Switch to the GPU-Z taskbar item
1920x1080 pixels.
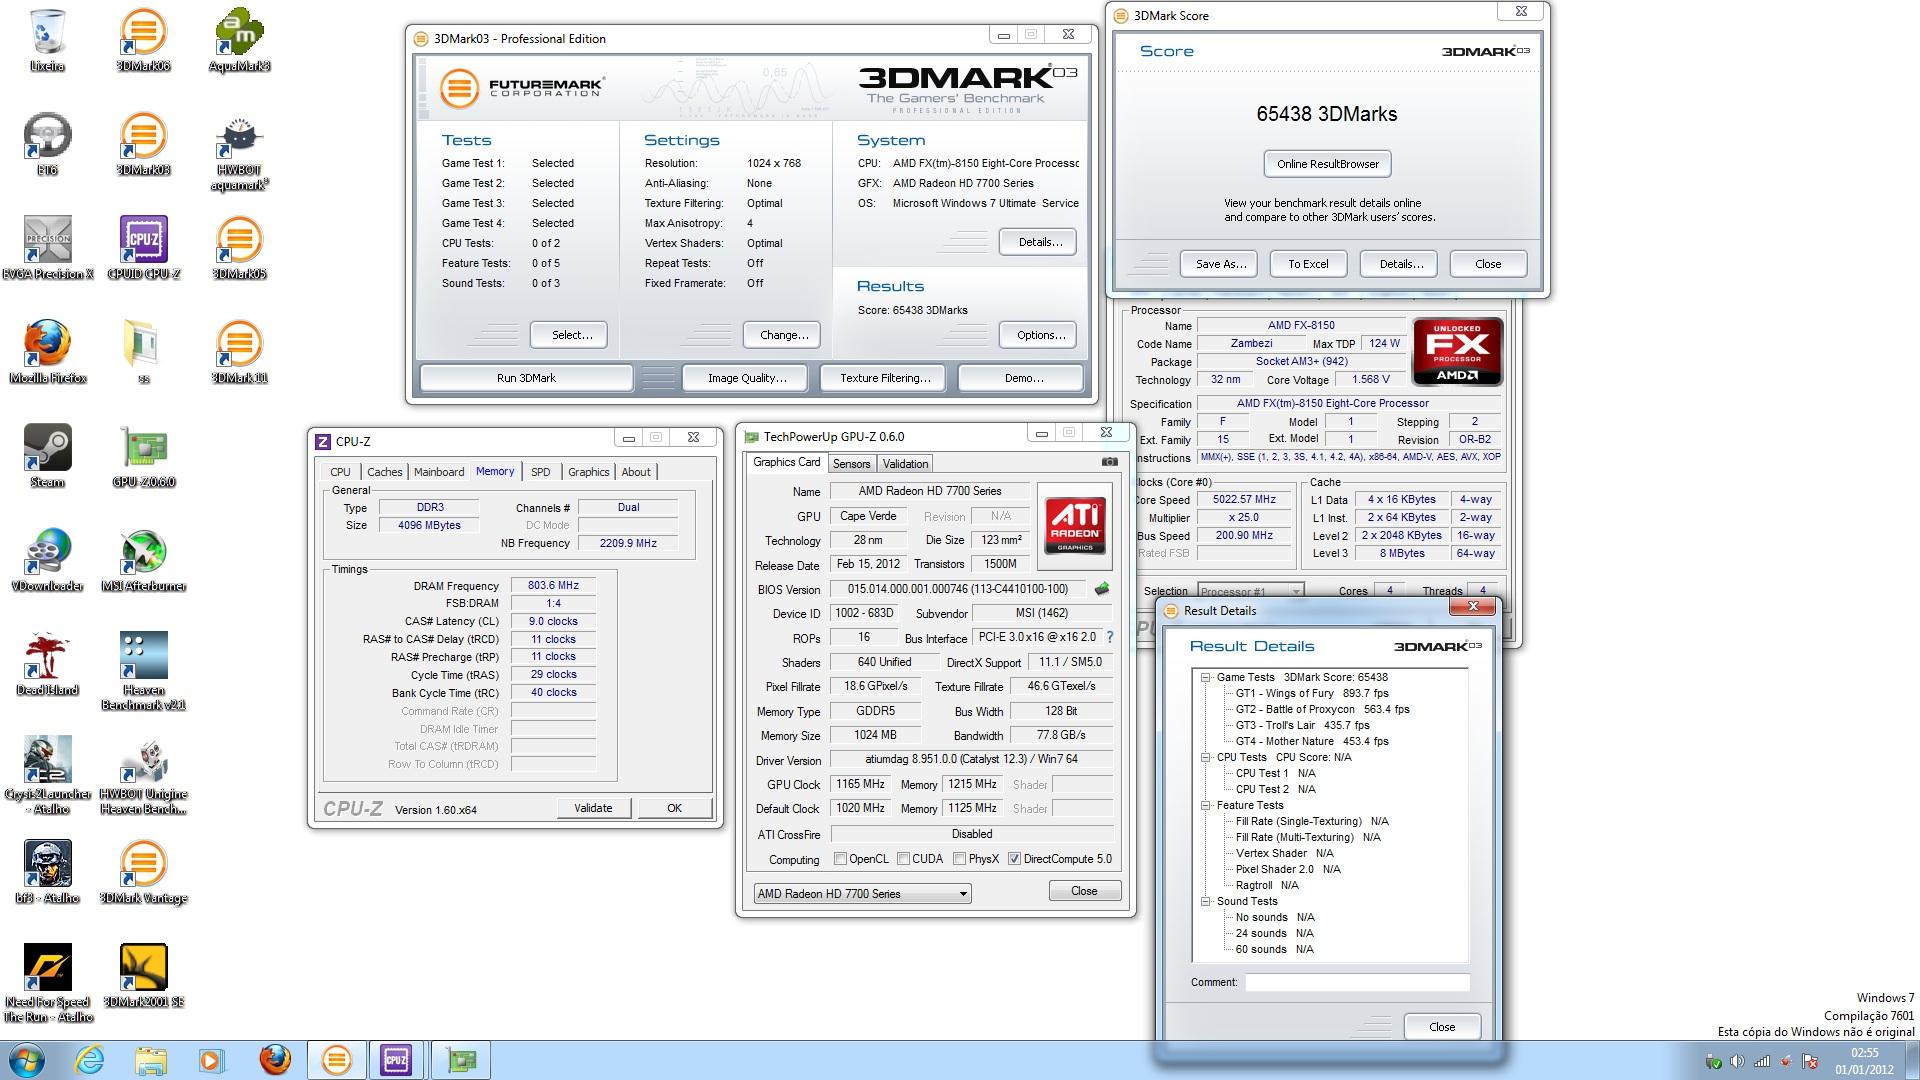pyautogui.click(x=461, y=1060)
